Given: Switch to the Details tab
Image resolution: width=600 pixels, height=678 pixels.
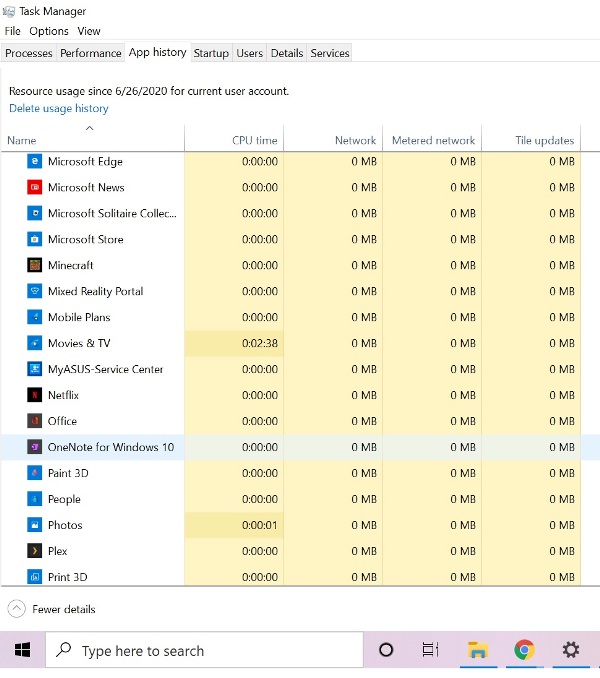Looking at the screenshot, I should click(287, 53).
